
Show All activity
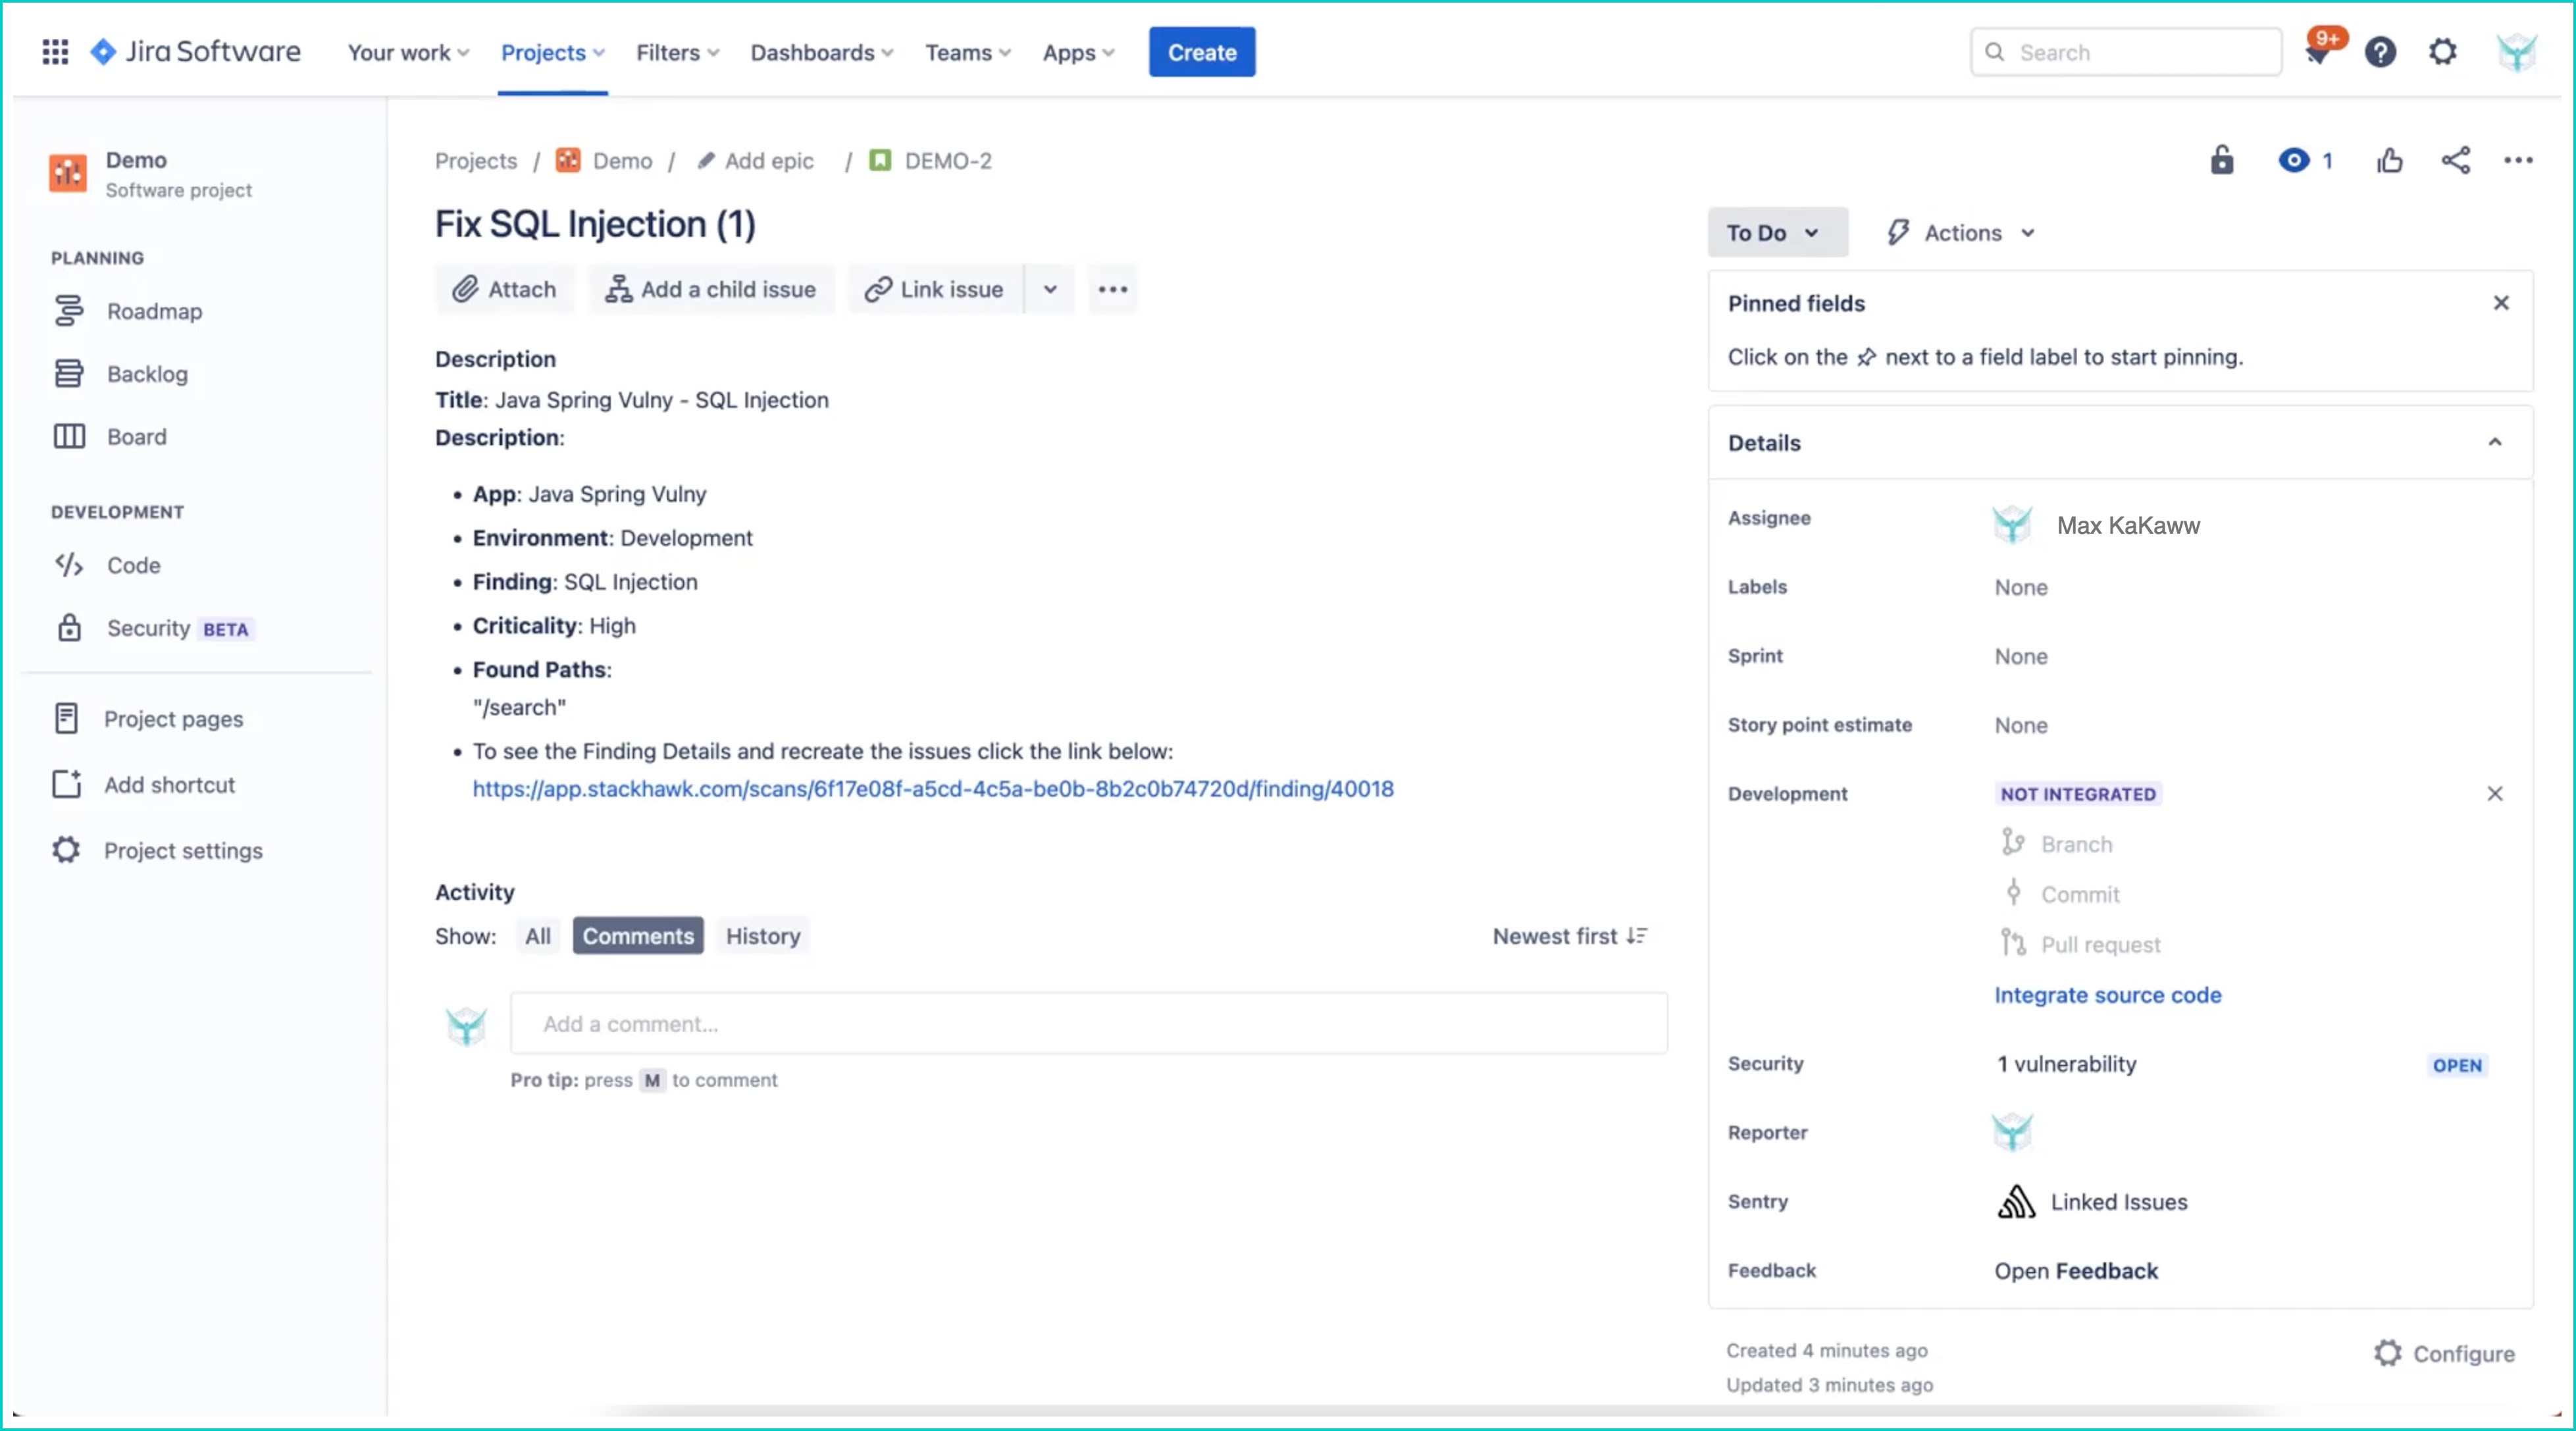pos(538,936)
